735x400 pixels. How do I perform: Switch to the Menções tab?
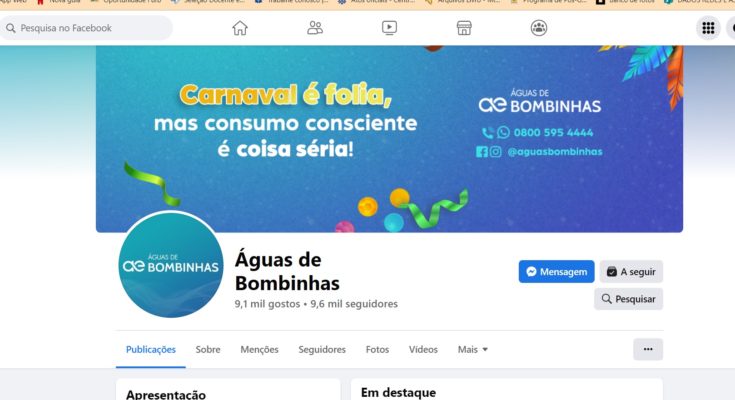(259, 349)
